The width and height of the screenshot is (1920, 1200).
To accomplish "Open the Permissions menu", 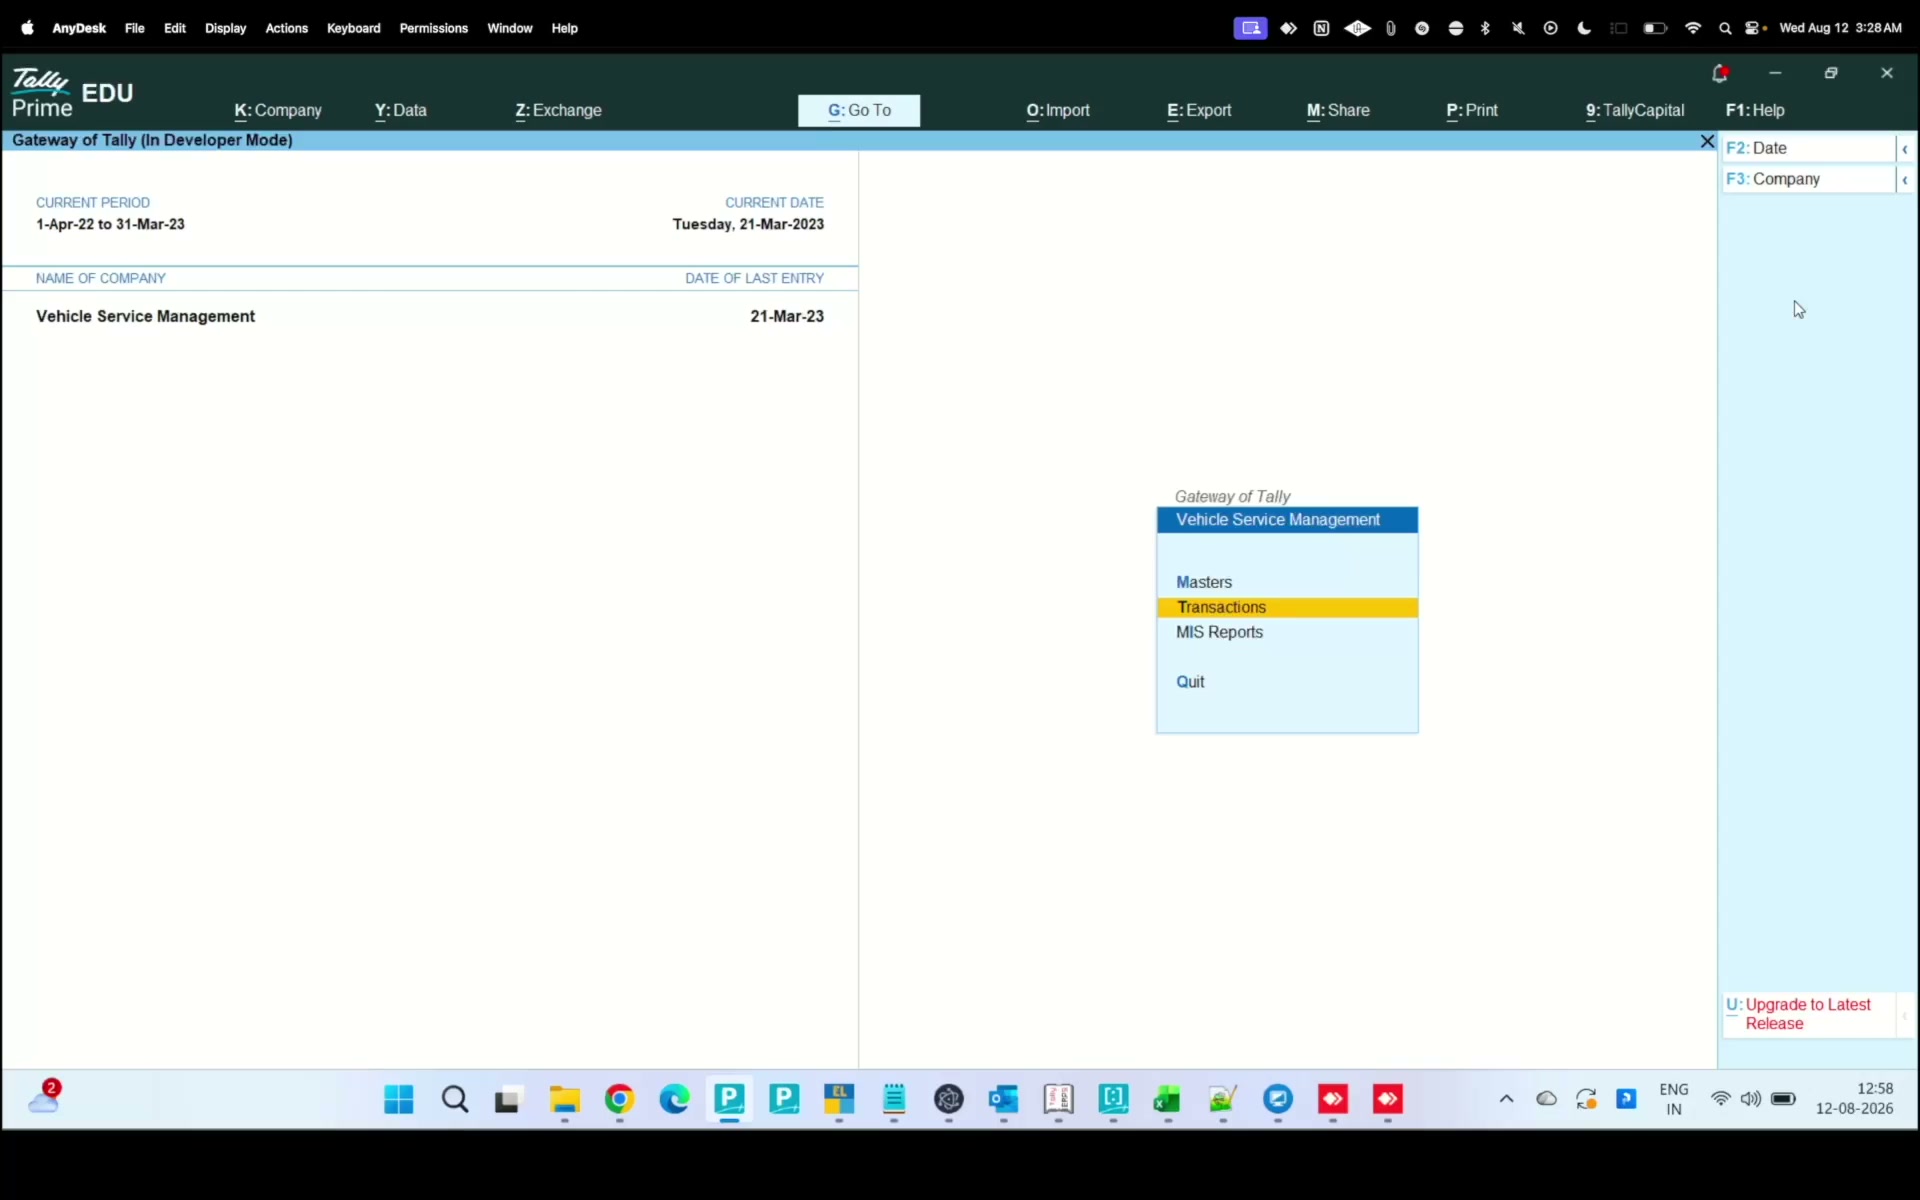I will [433, 28].
